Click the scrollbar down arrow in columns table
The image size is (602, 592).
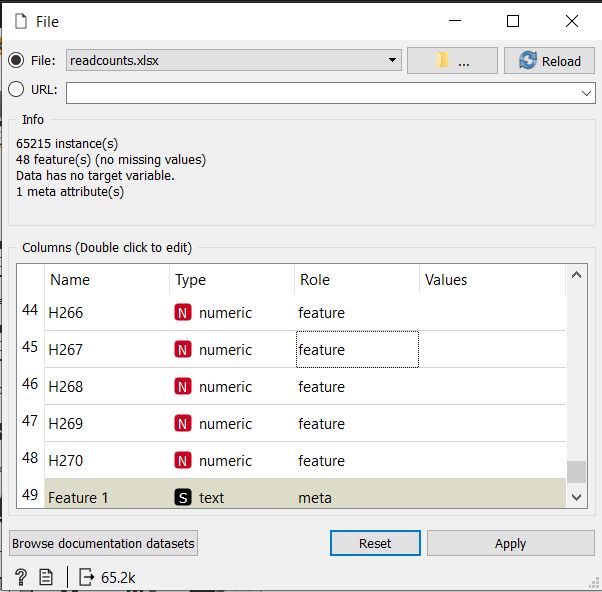576,497
